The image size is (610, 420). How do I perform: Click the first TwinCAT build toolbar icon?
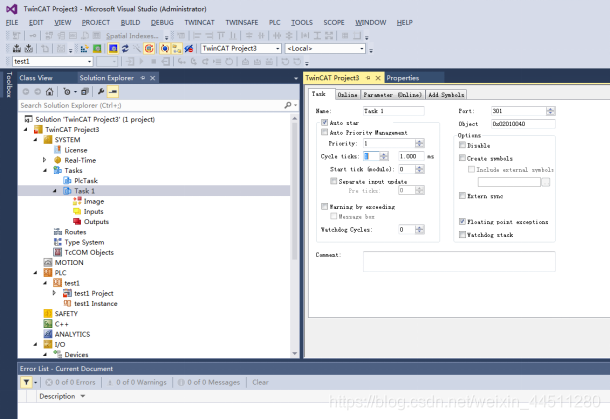(17, 49)
